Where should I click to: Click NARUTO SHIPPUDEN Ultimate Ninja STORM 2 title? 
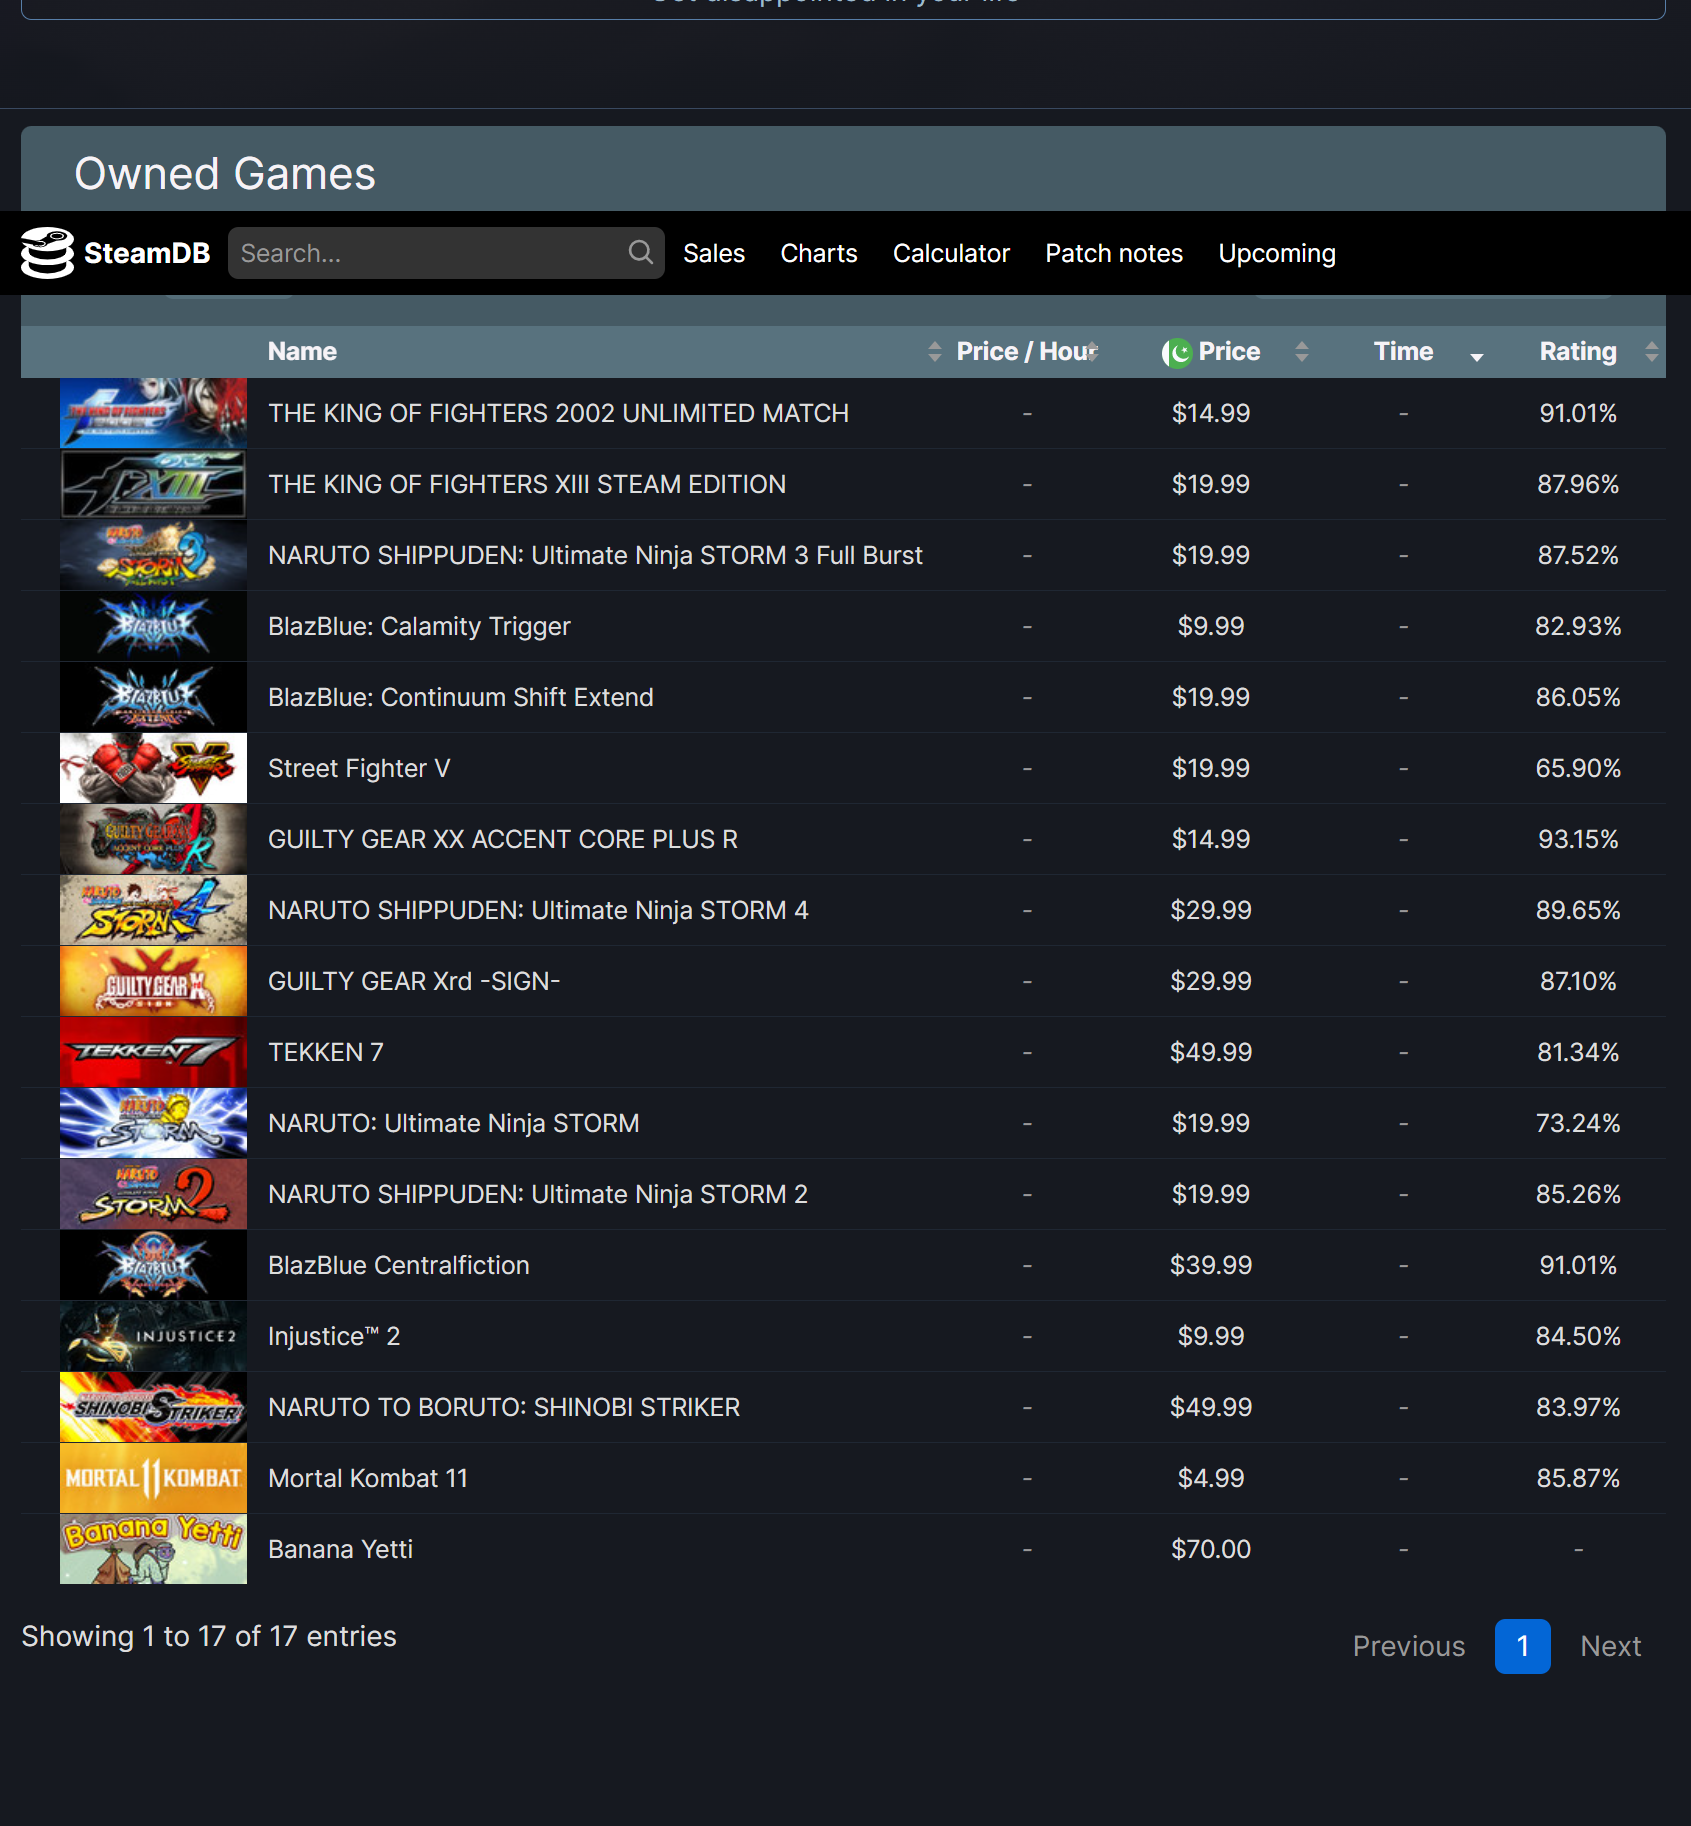[538, 1194]
